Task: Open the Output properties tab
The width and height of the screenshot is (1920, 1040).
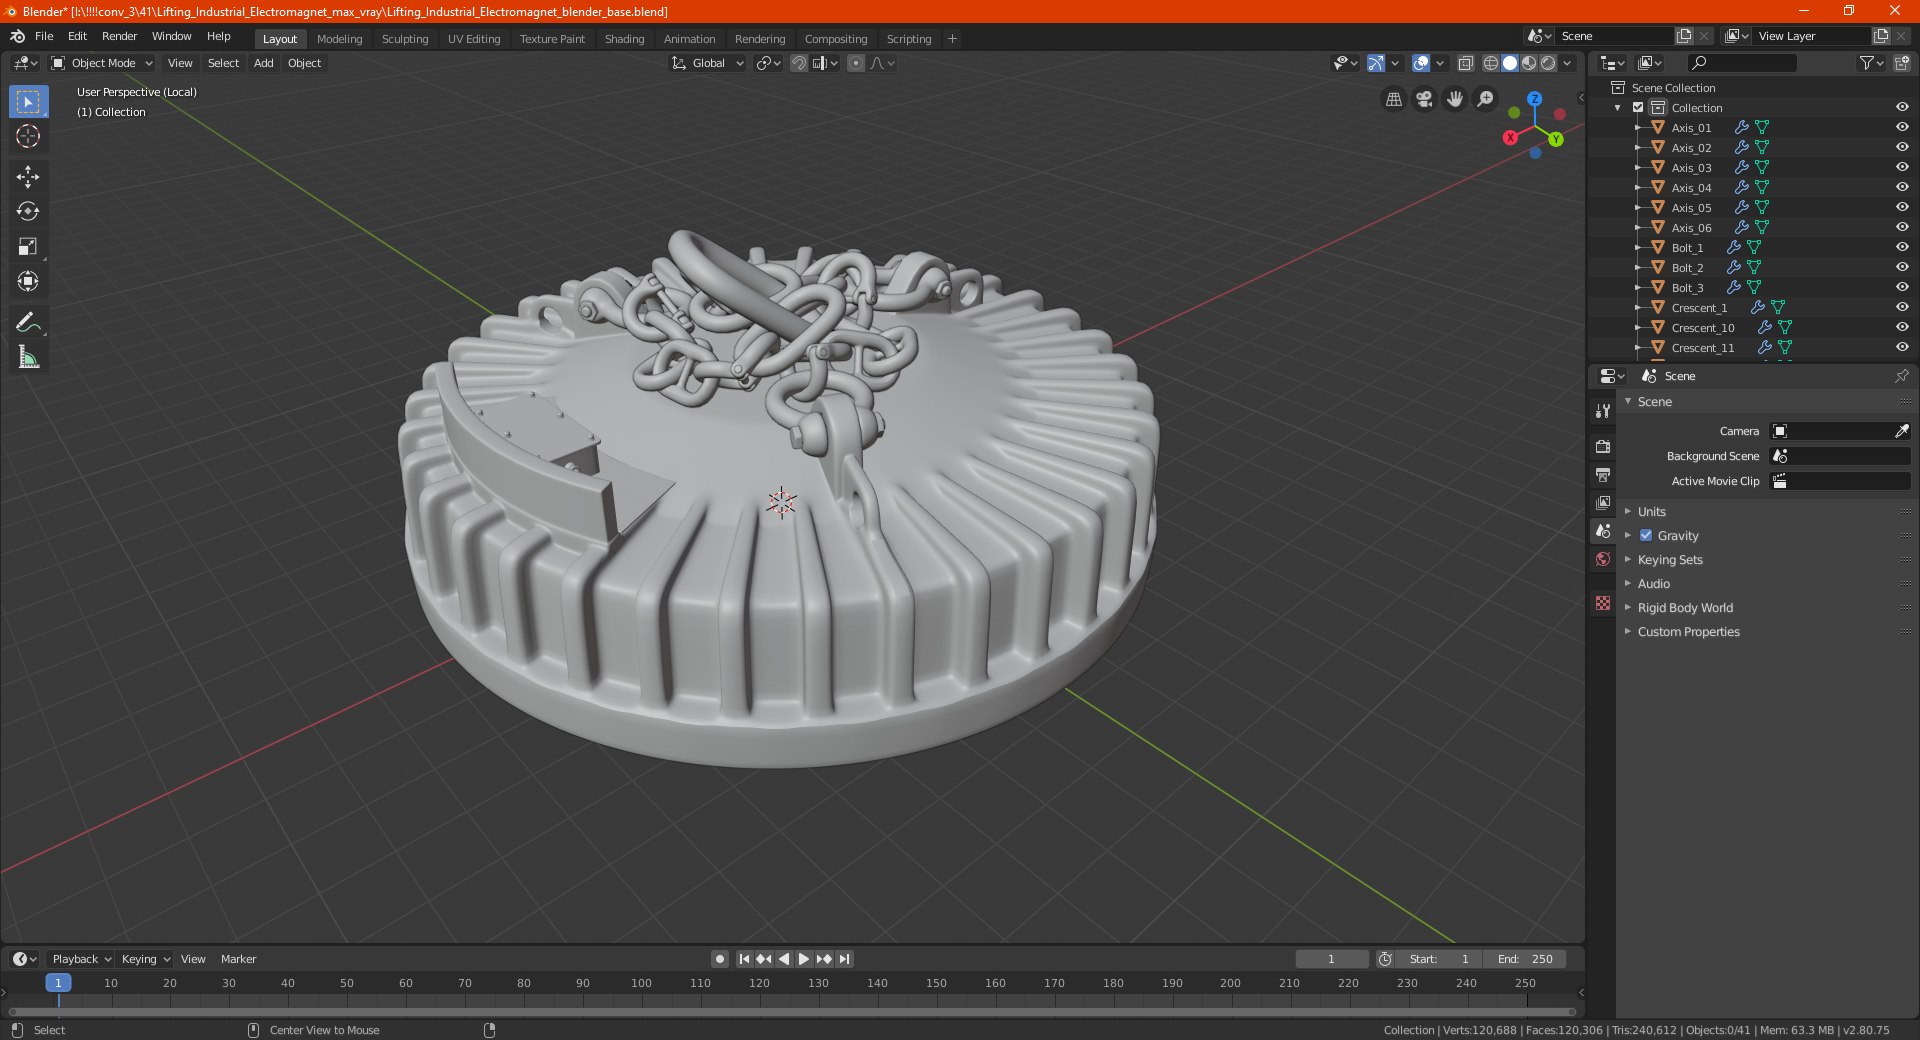Action: point(1603,474)
